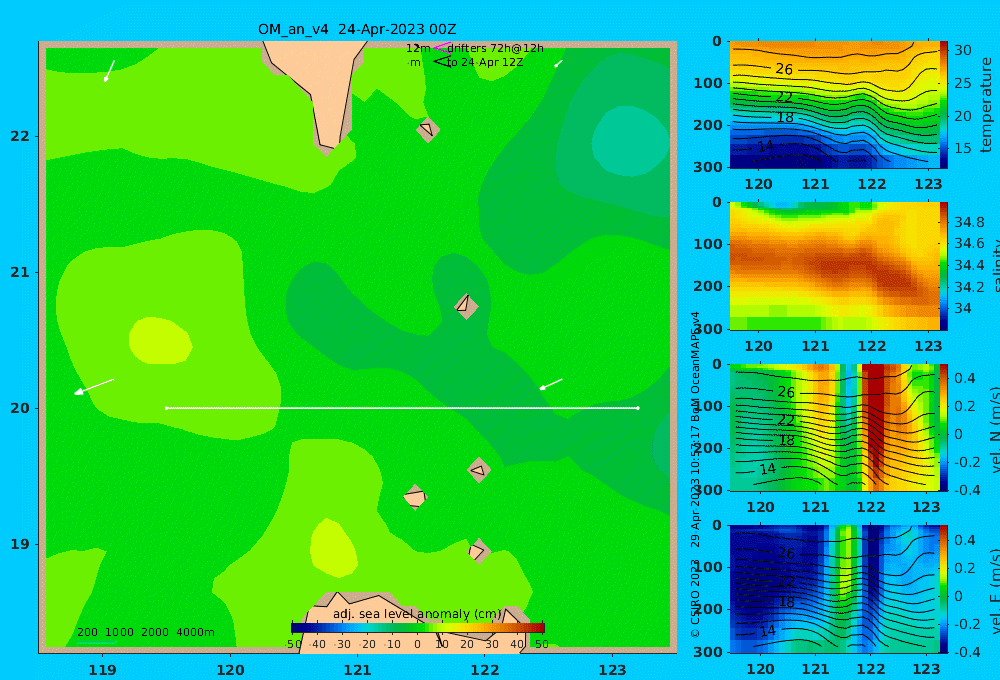Click the title 'OM_an_v4 24-Apr-2023 00Z'
Image resolution: width=1000 pixels, height=680 pixels.
pyautogui.click(x=357, y=29)
